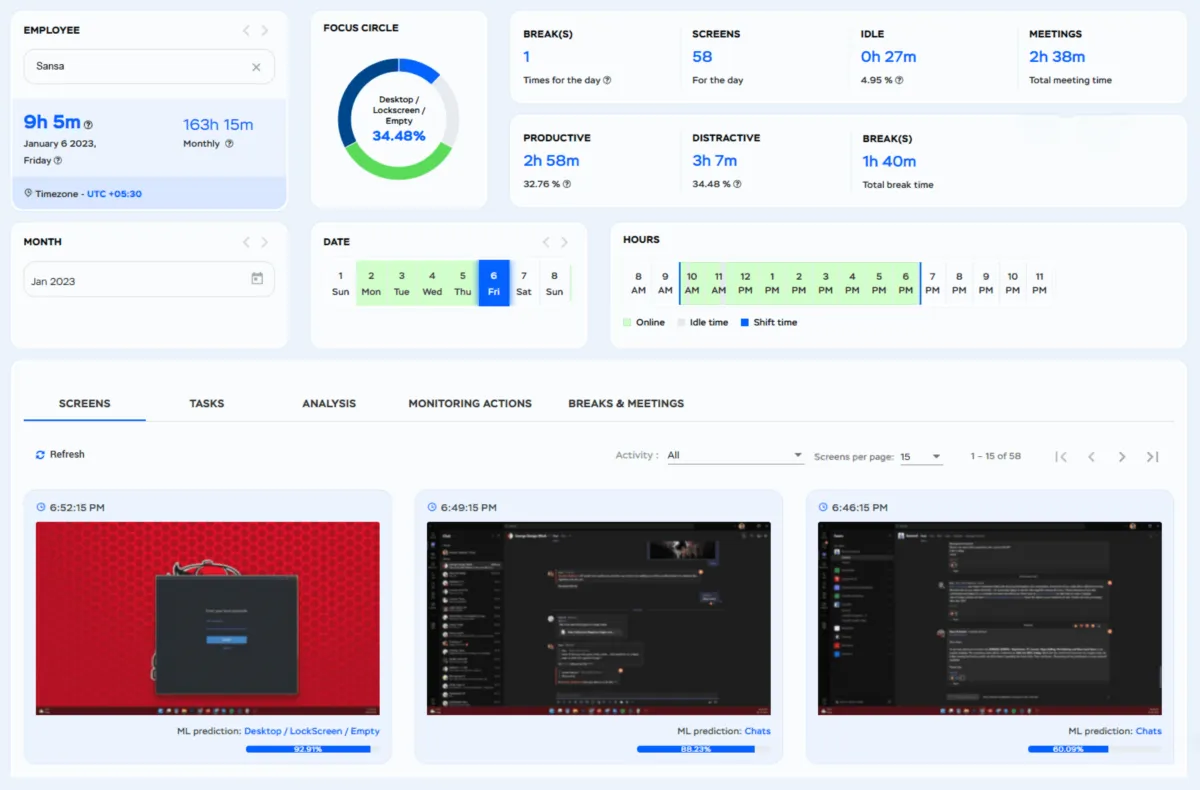
Task: Switch to the Monitoring Actions tab
Action: point(470,403)
